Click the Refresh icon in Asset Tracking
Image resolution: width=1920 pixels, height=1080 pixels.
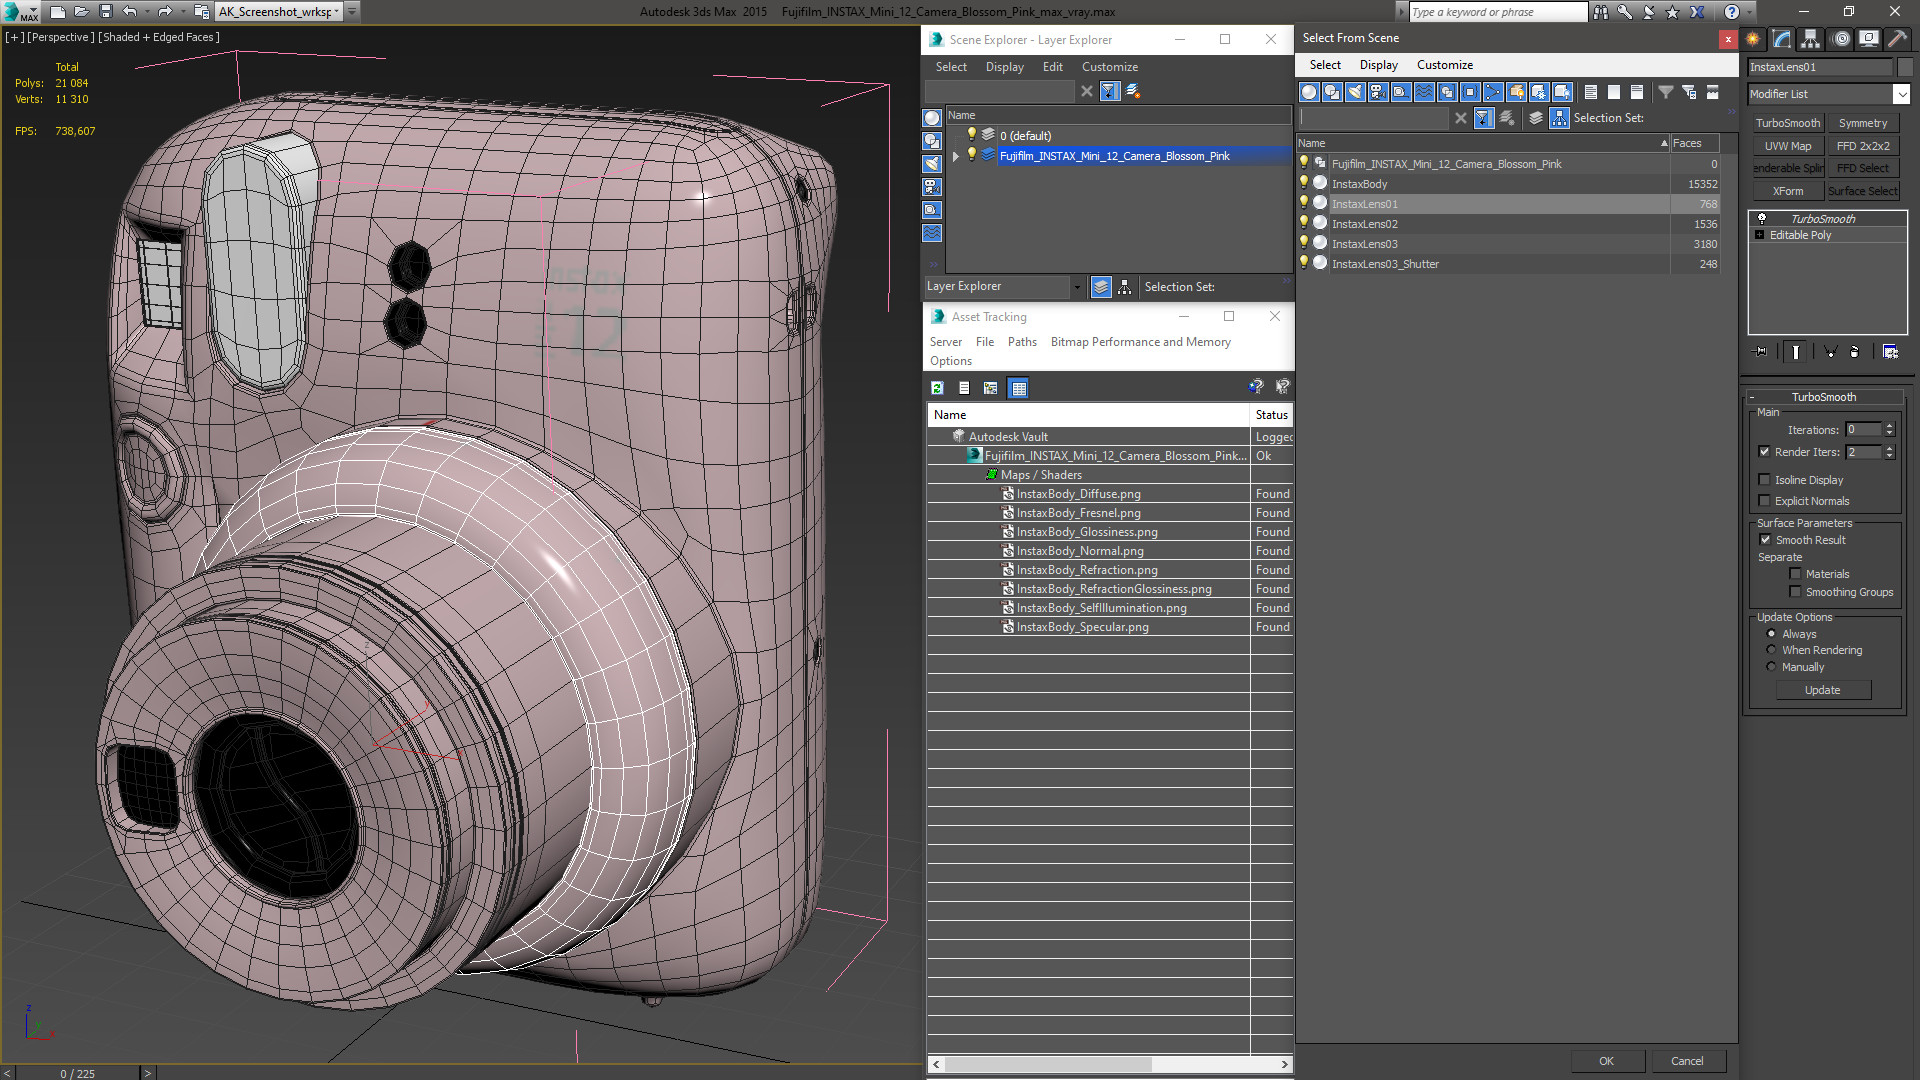point(937,388)
